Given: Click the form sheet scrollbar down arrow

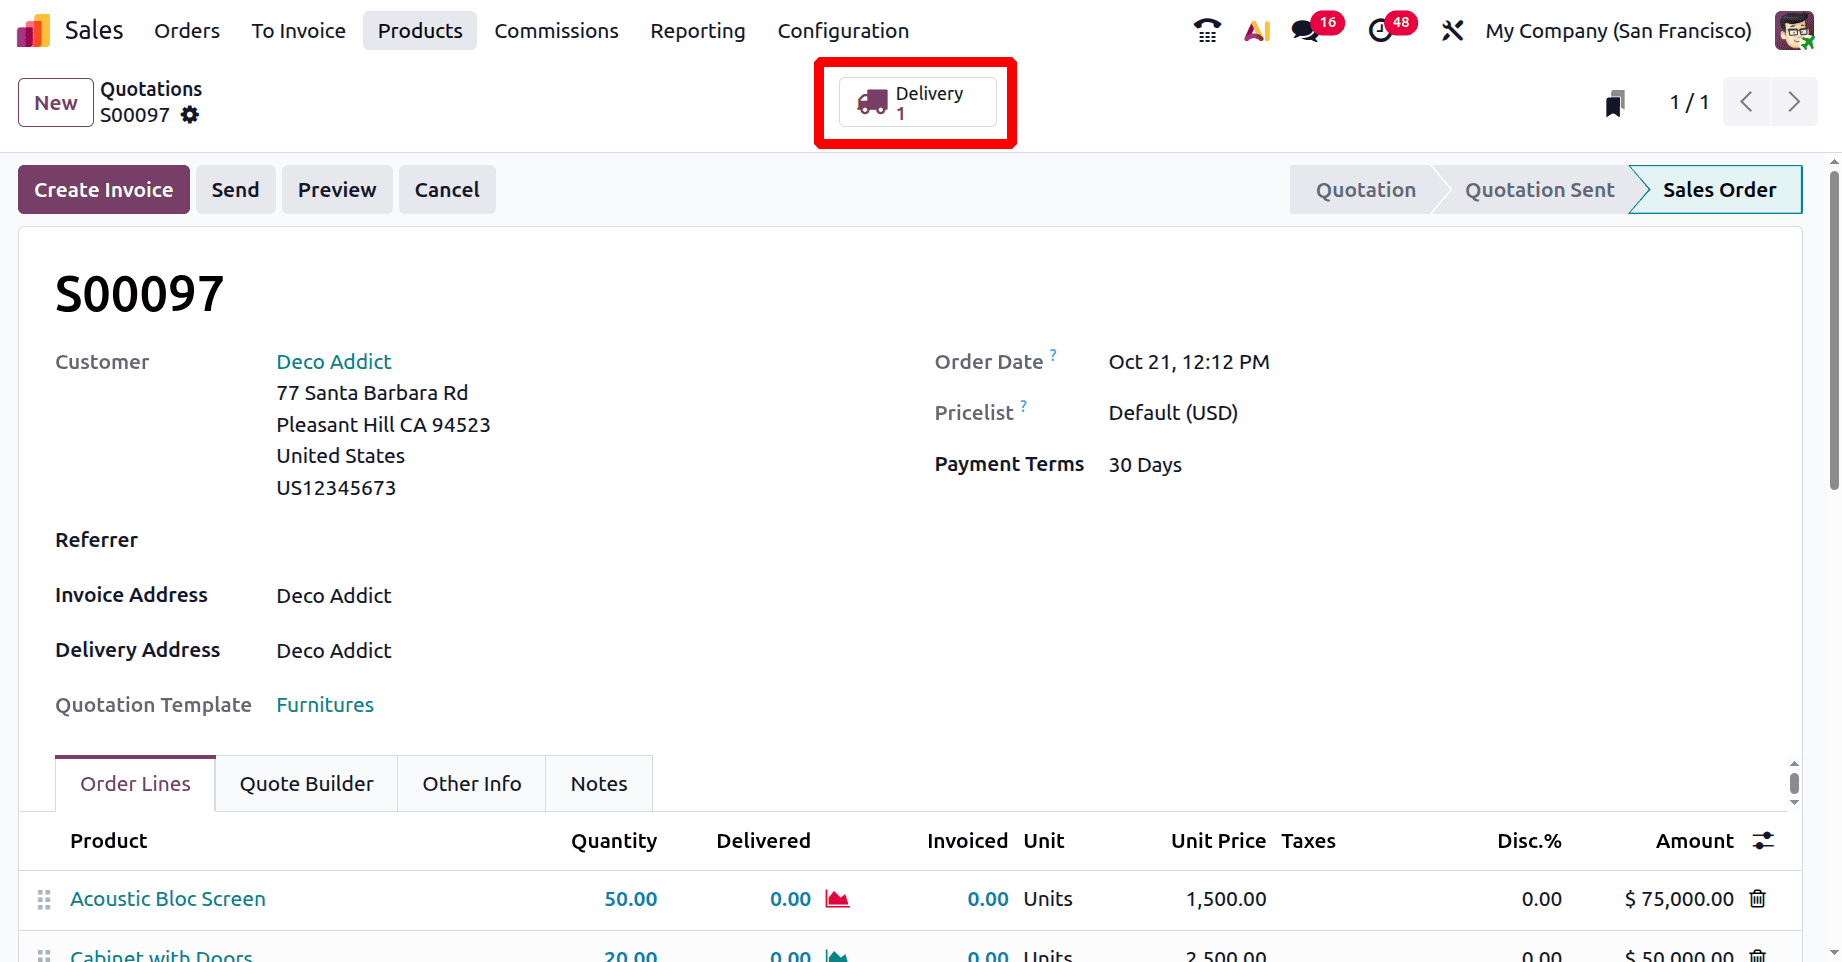Looking at the screenshot, I should [1795, 802].
